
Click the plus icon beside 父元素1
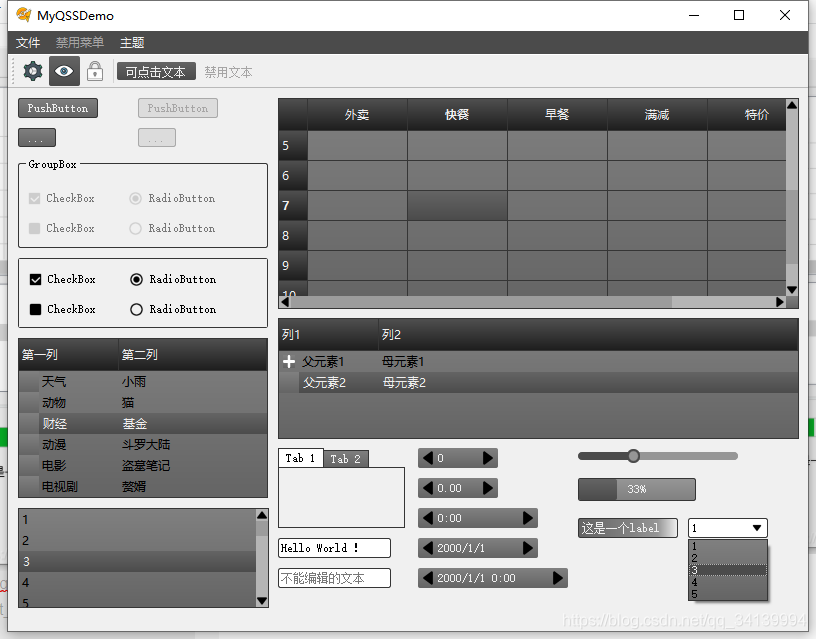289,361
